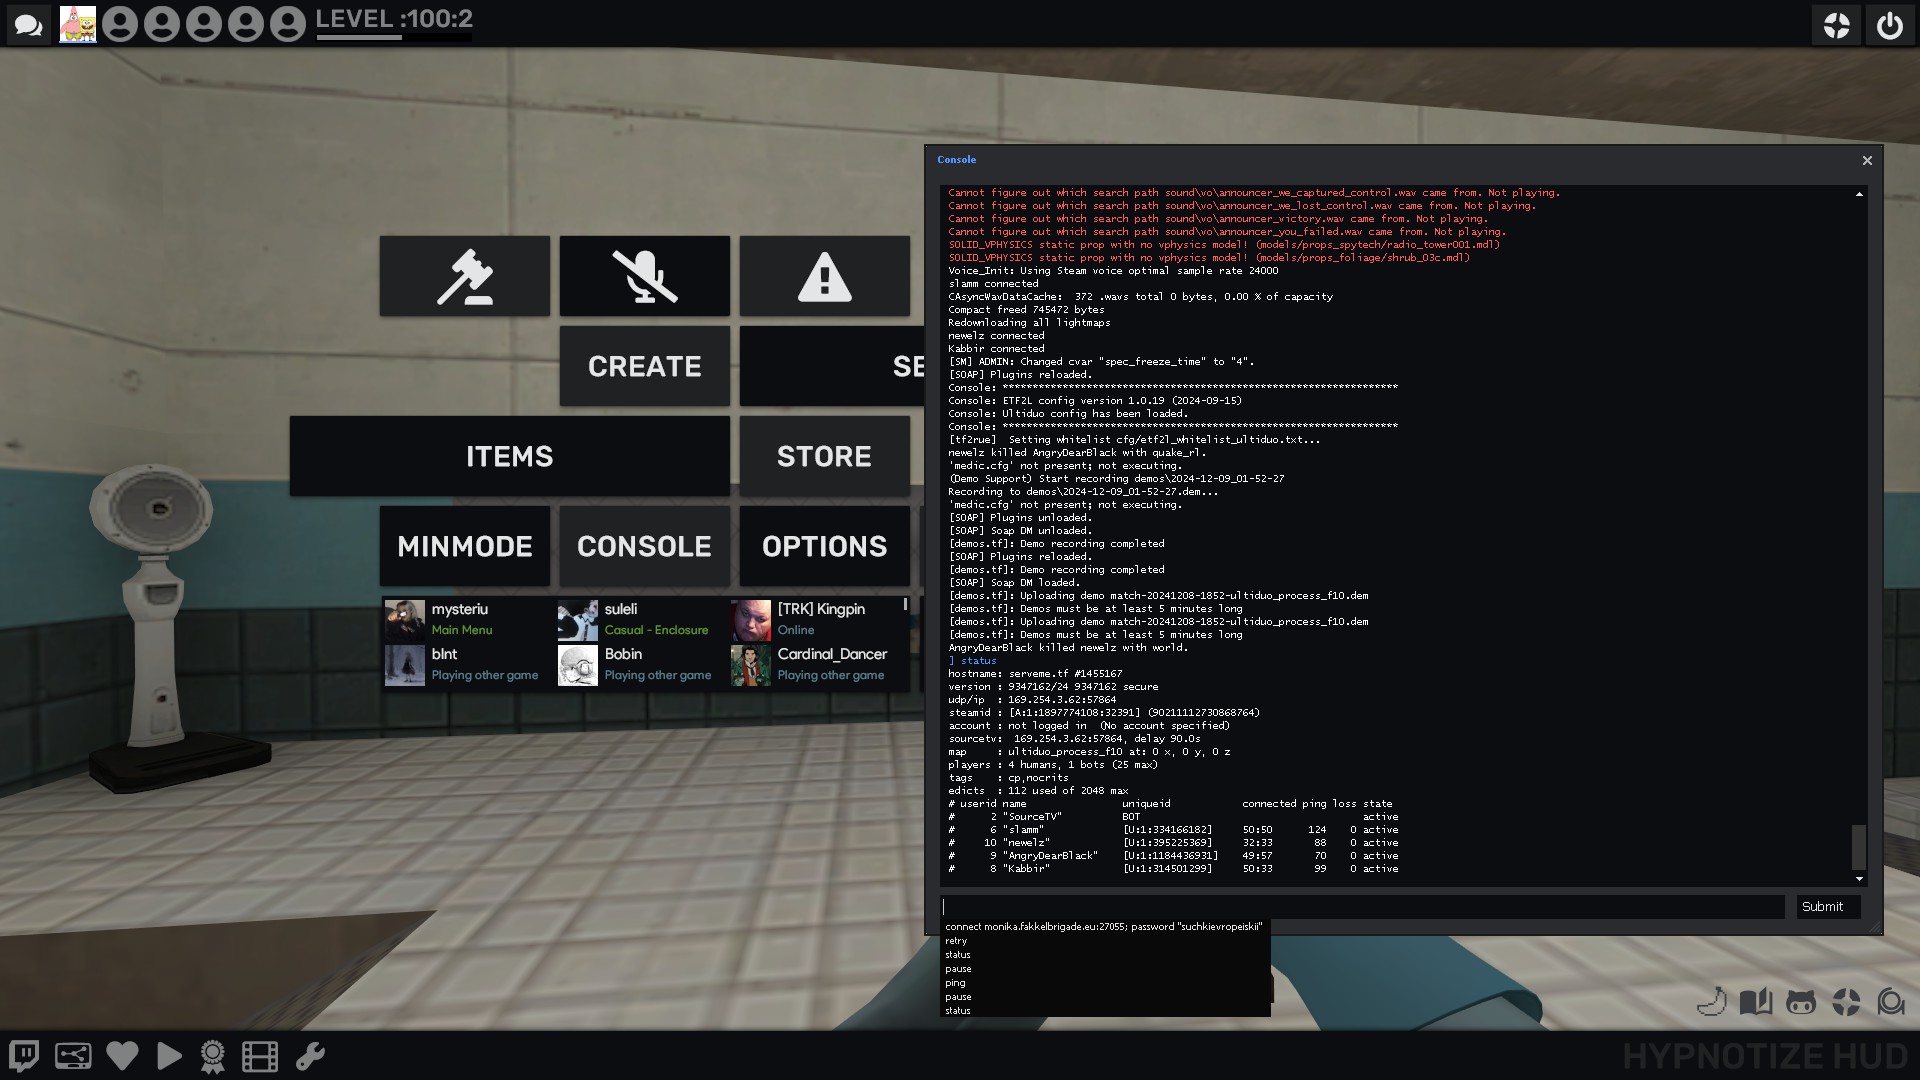Pick 'retry' from console autocomplete list
Viewport: 1920px width, 1080px height.
pos(957,941)
